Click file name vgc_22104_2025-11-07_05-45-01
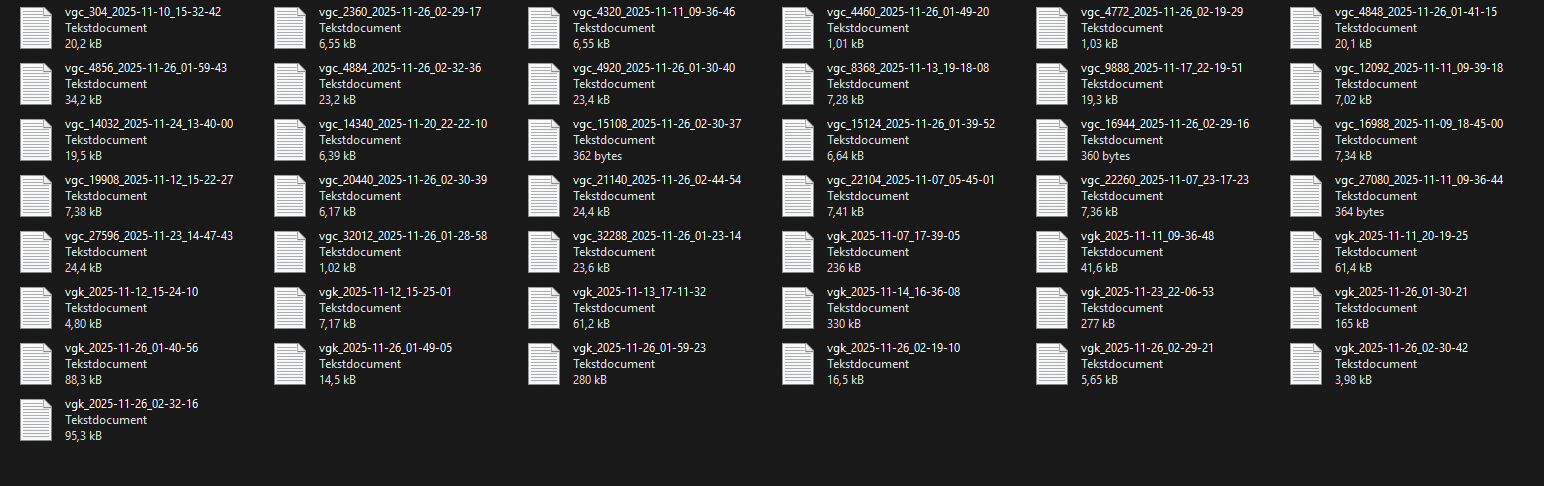 pos(911,180)
